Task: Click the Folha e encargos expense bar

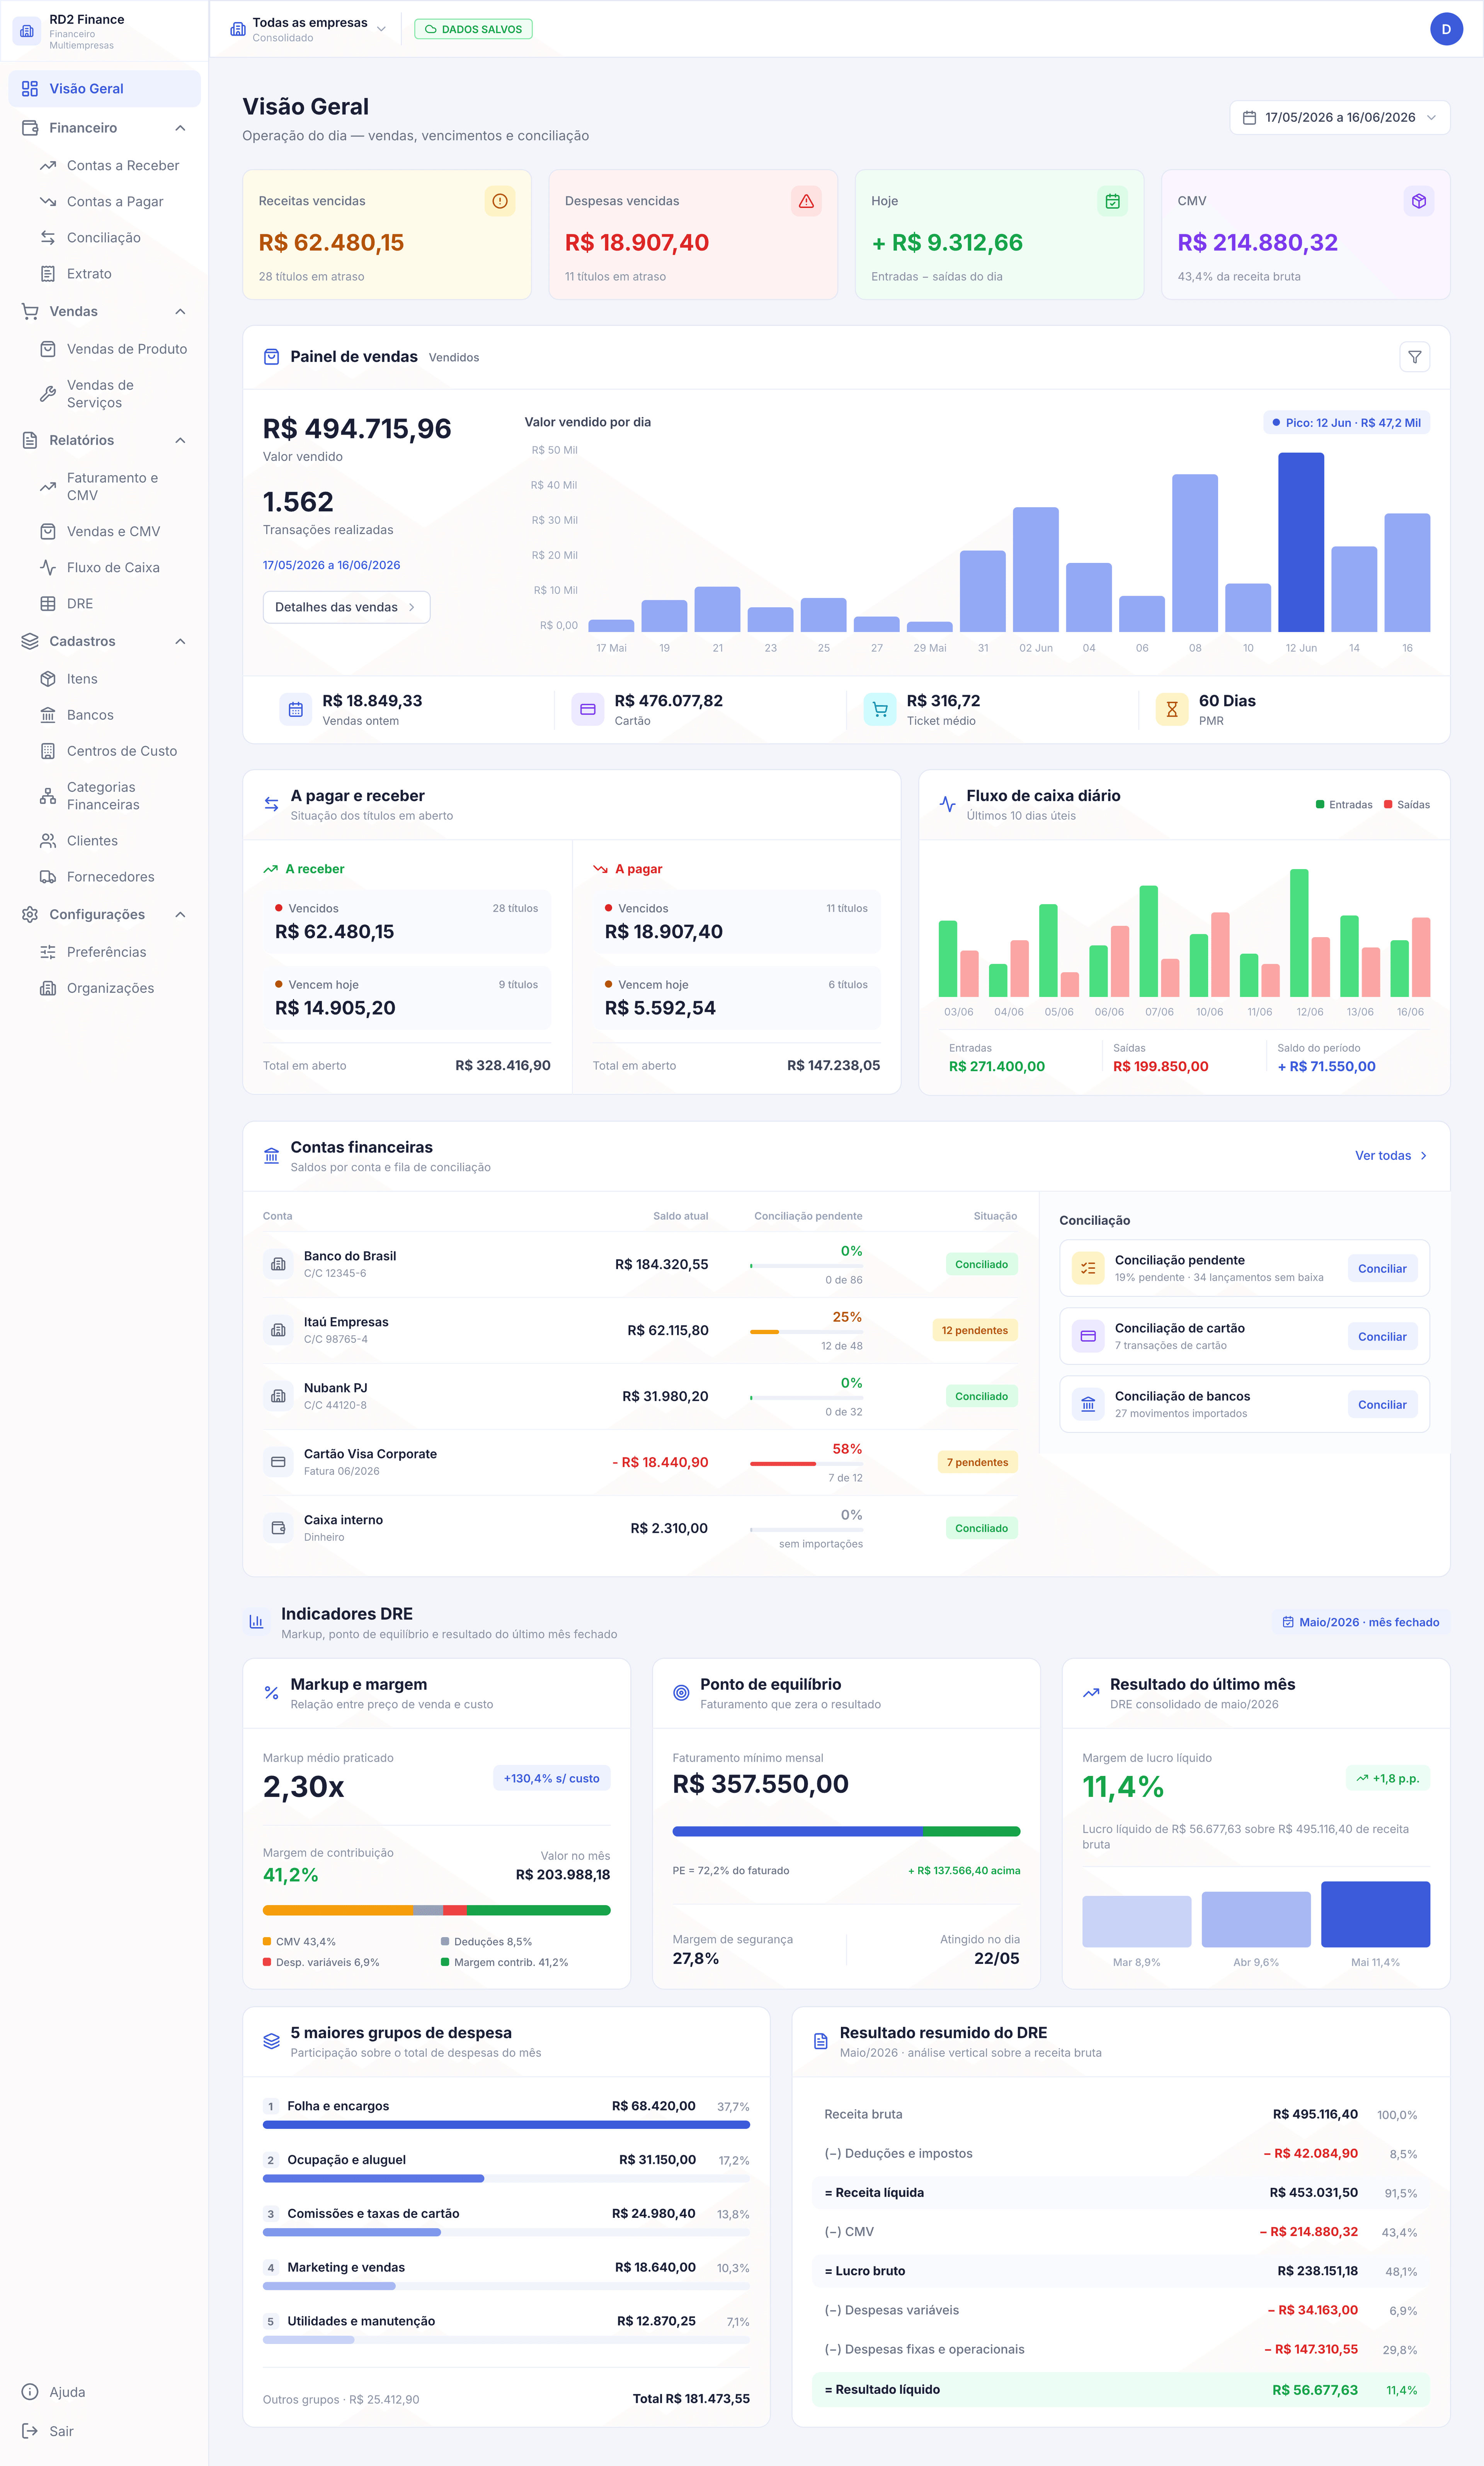Action: [506, 2125]
